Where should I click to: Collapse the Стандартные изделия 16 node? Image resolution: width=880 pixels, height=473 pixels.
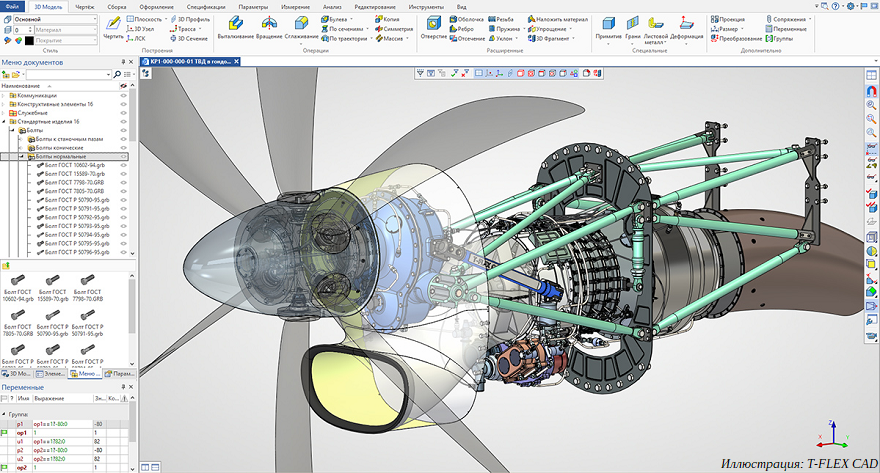click(x=3, y=121)
